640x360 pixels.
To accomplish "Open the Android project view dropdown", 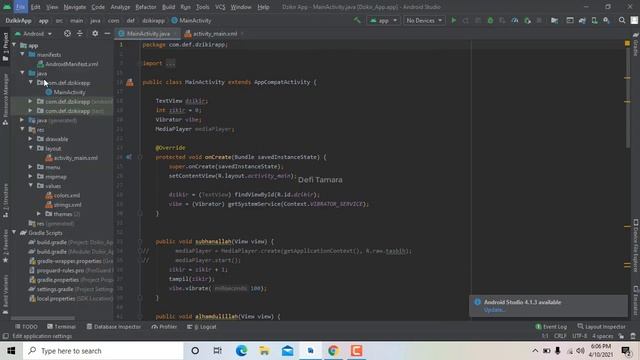I will coord(33,33).
